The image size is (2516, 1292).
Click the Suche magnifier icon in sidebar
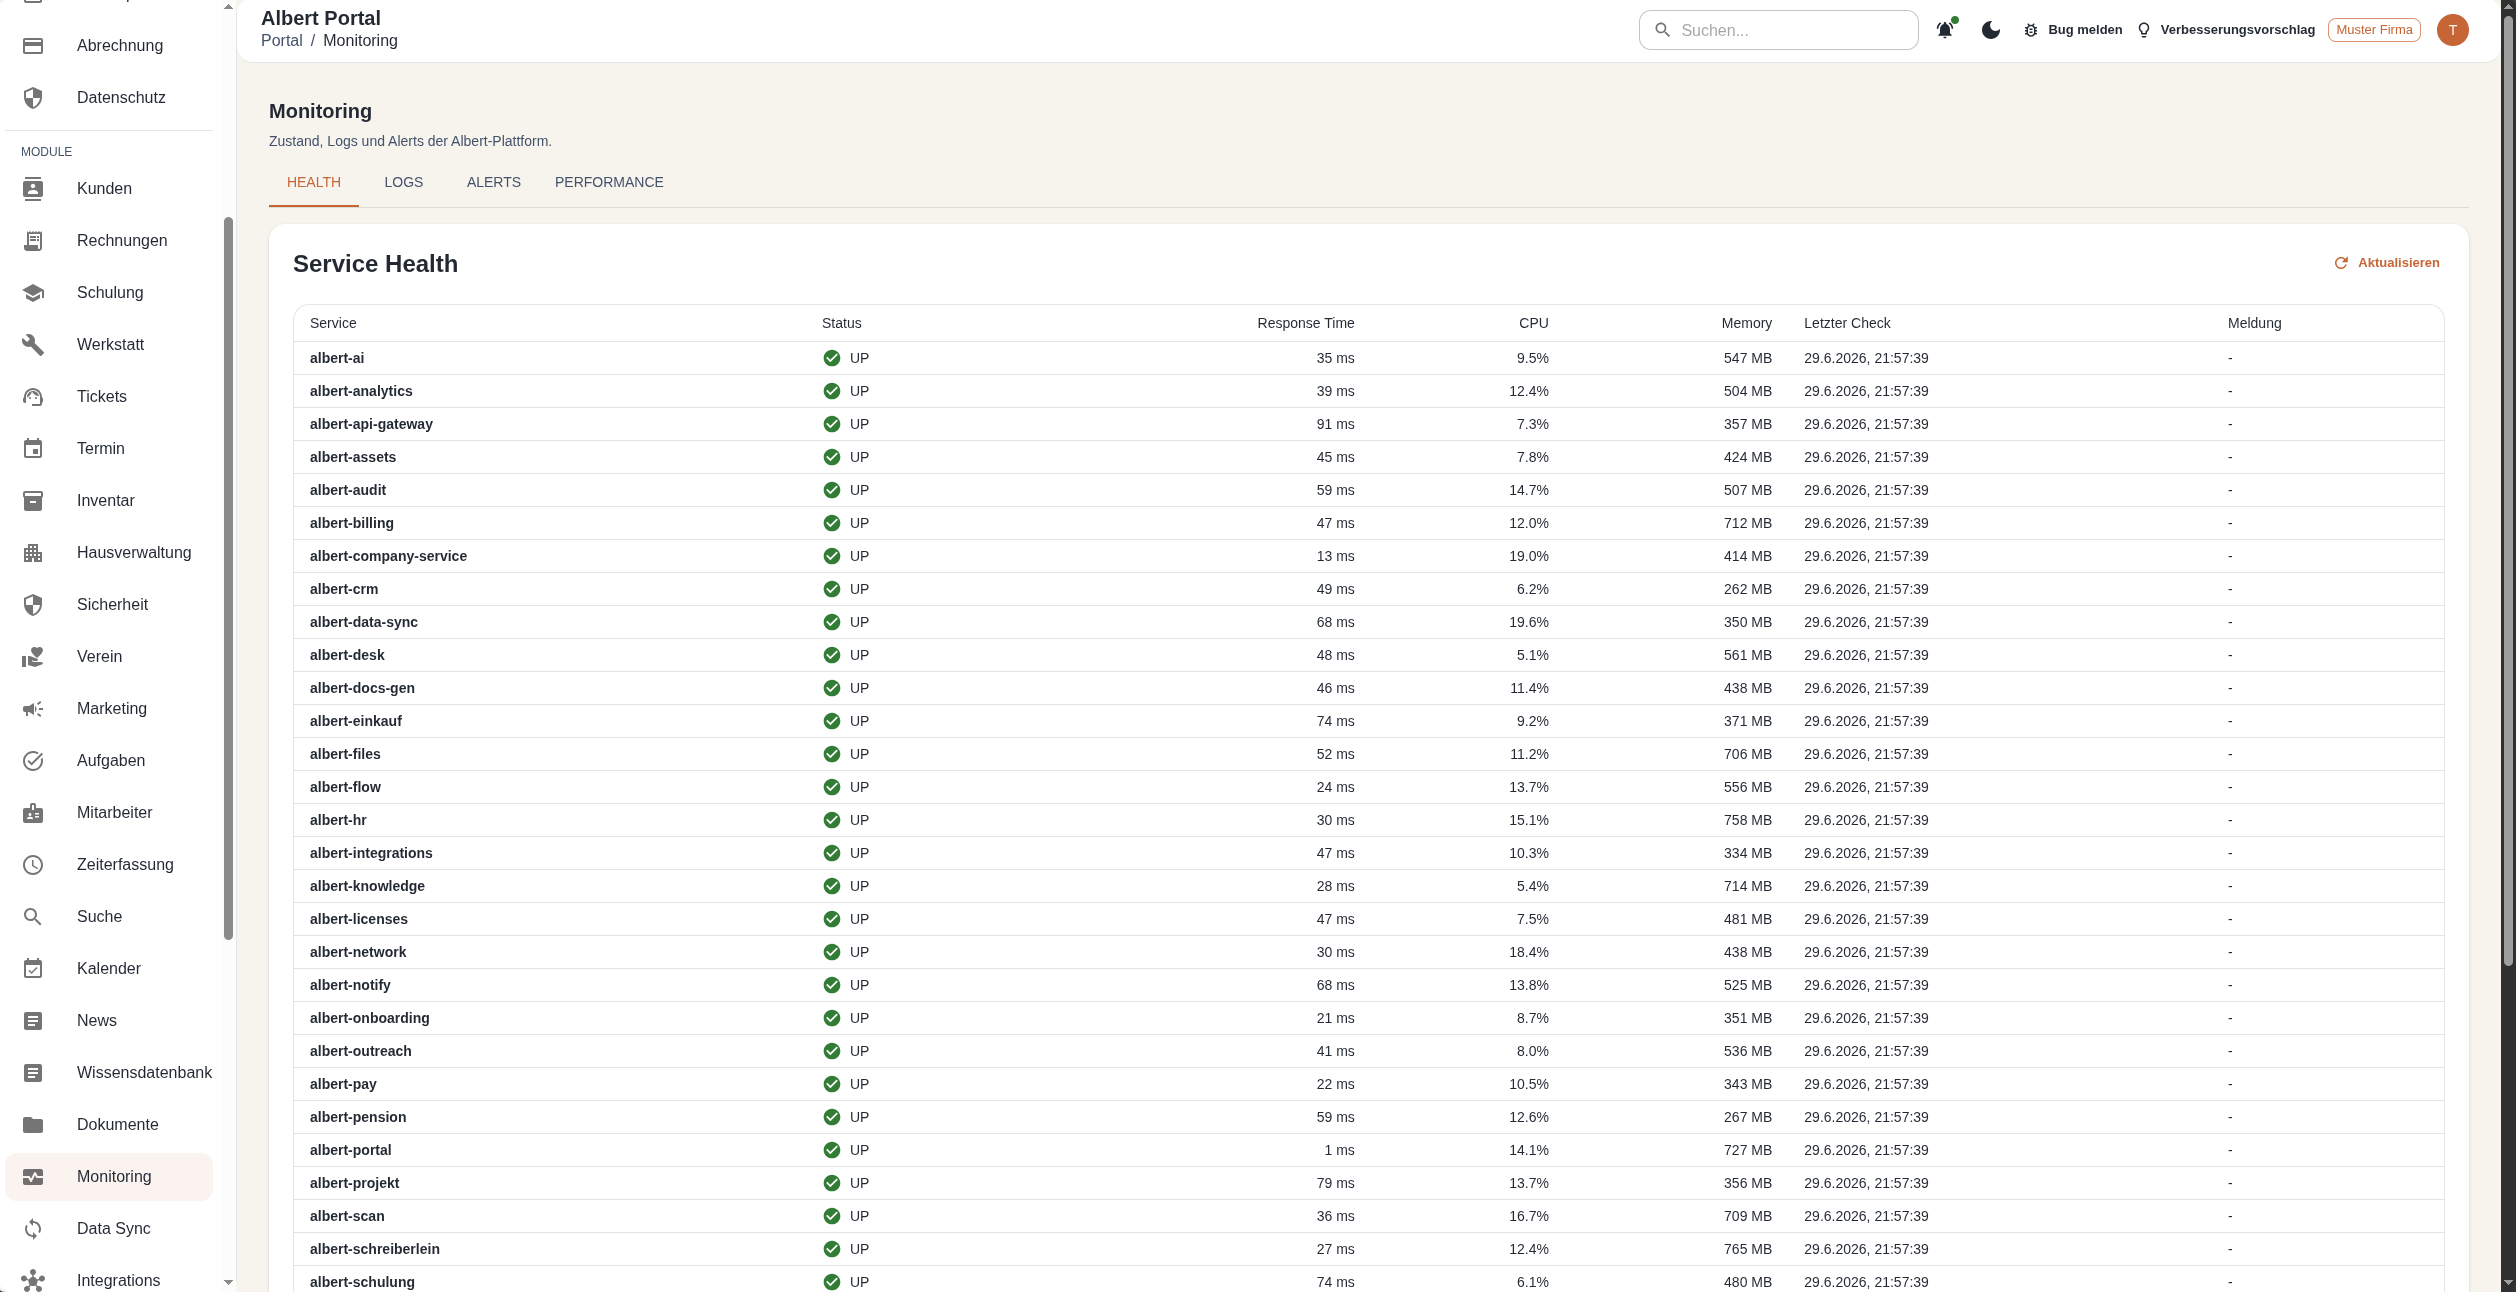click(x=33, y=917)
